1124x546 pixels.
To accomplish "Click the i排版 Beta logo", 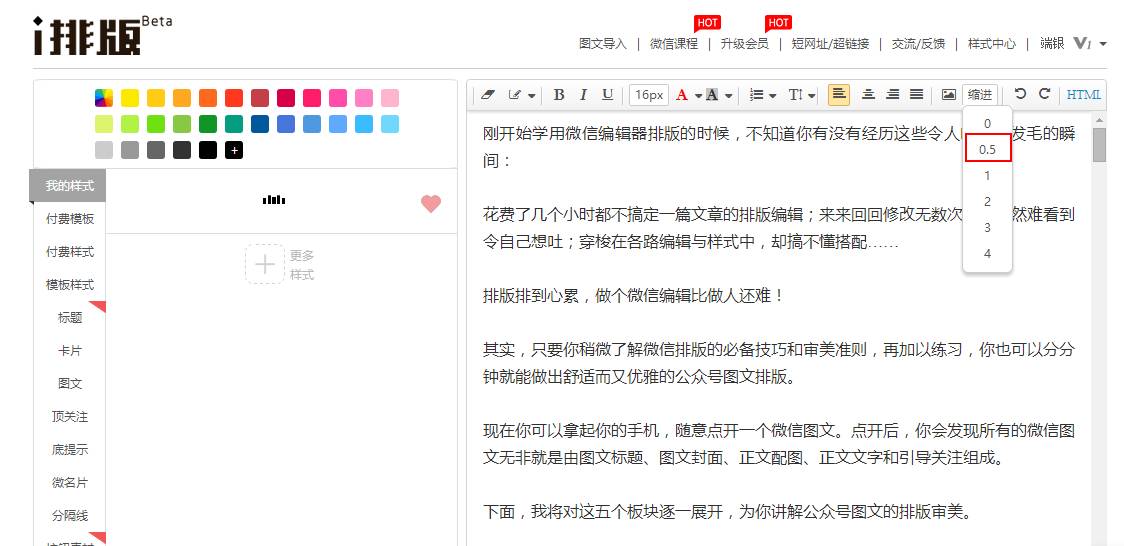I will click(x=103, y=34).
